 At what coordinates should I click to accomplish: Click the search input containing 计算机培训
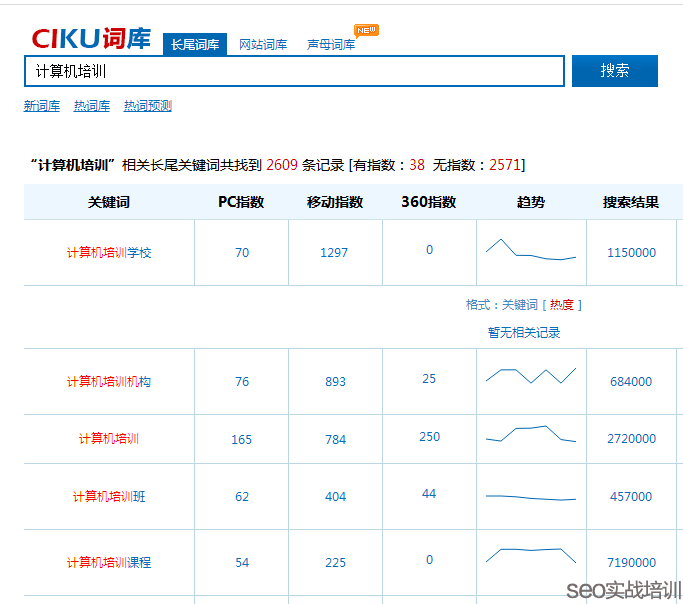coord(294,71)
